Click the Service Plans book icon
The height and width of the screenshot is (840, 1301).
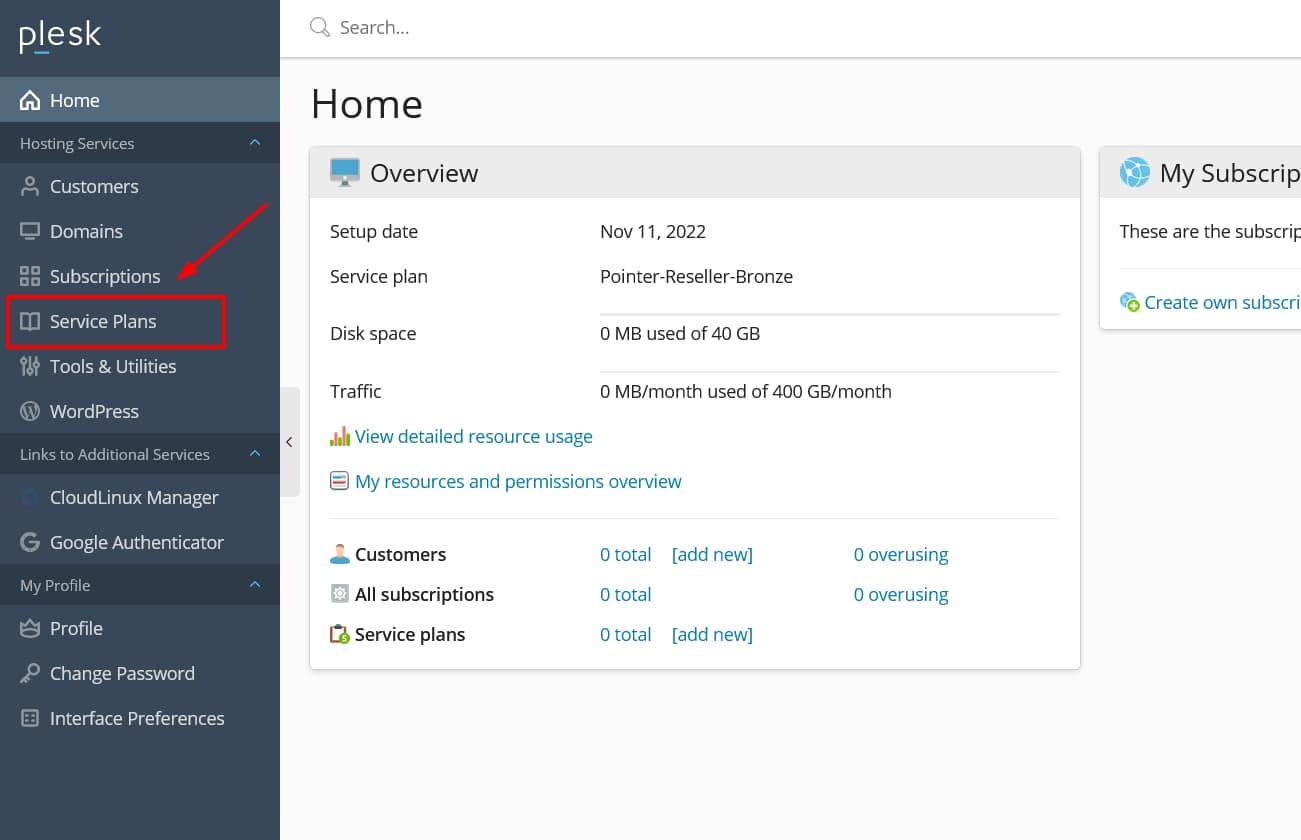[30, 321]
